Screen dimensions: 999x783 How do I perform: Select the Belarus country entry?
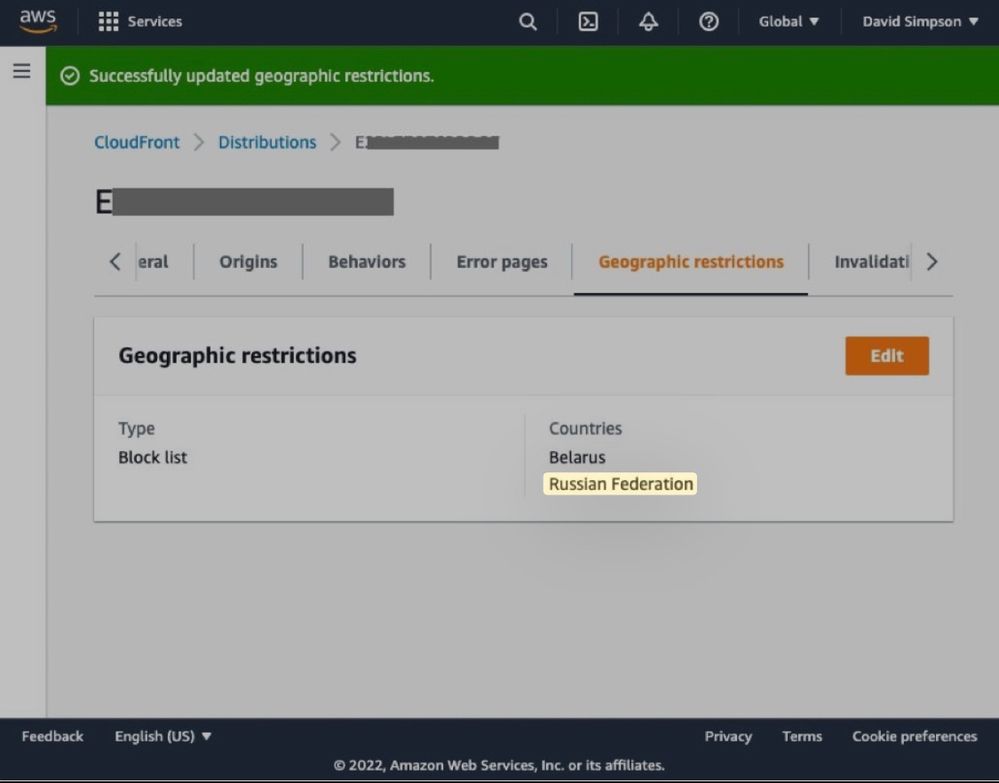577,457
